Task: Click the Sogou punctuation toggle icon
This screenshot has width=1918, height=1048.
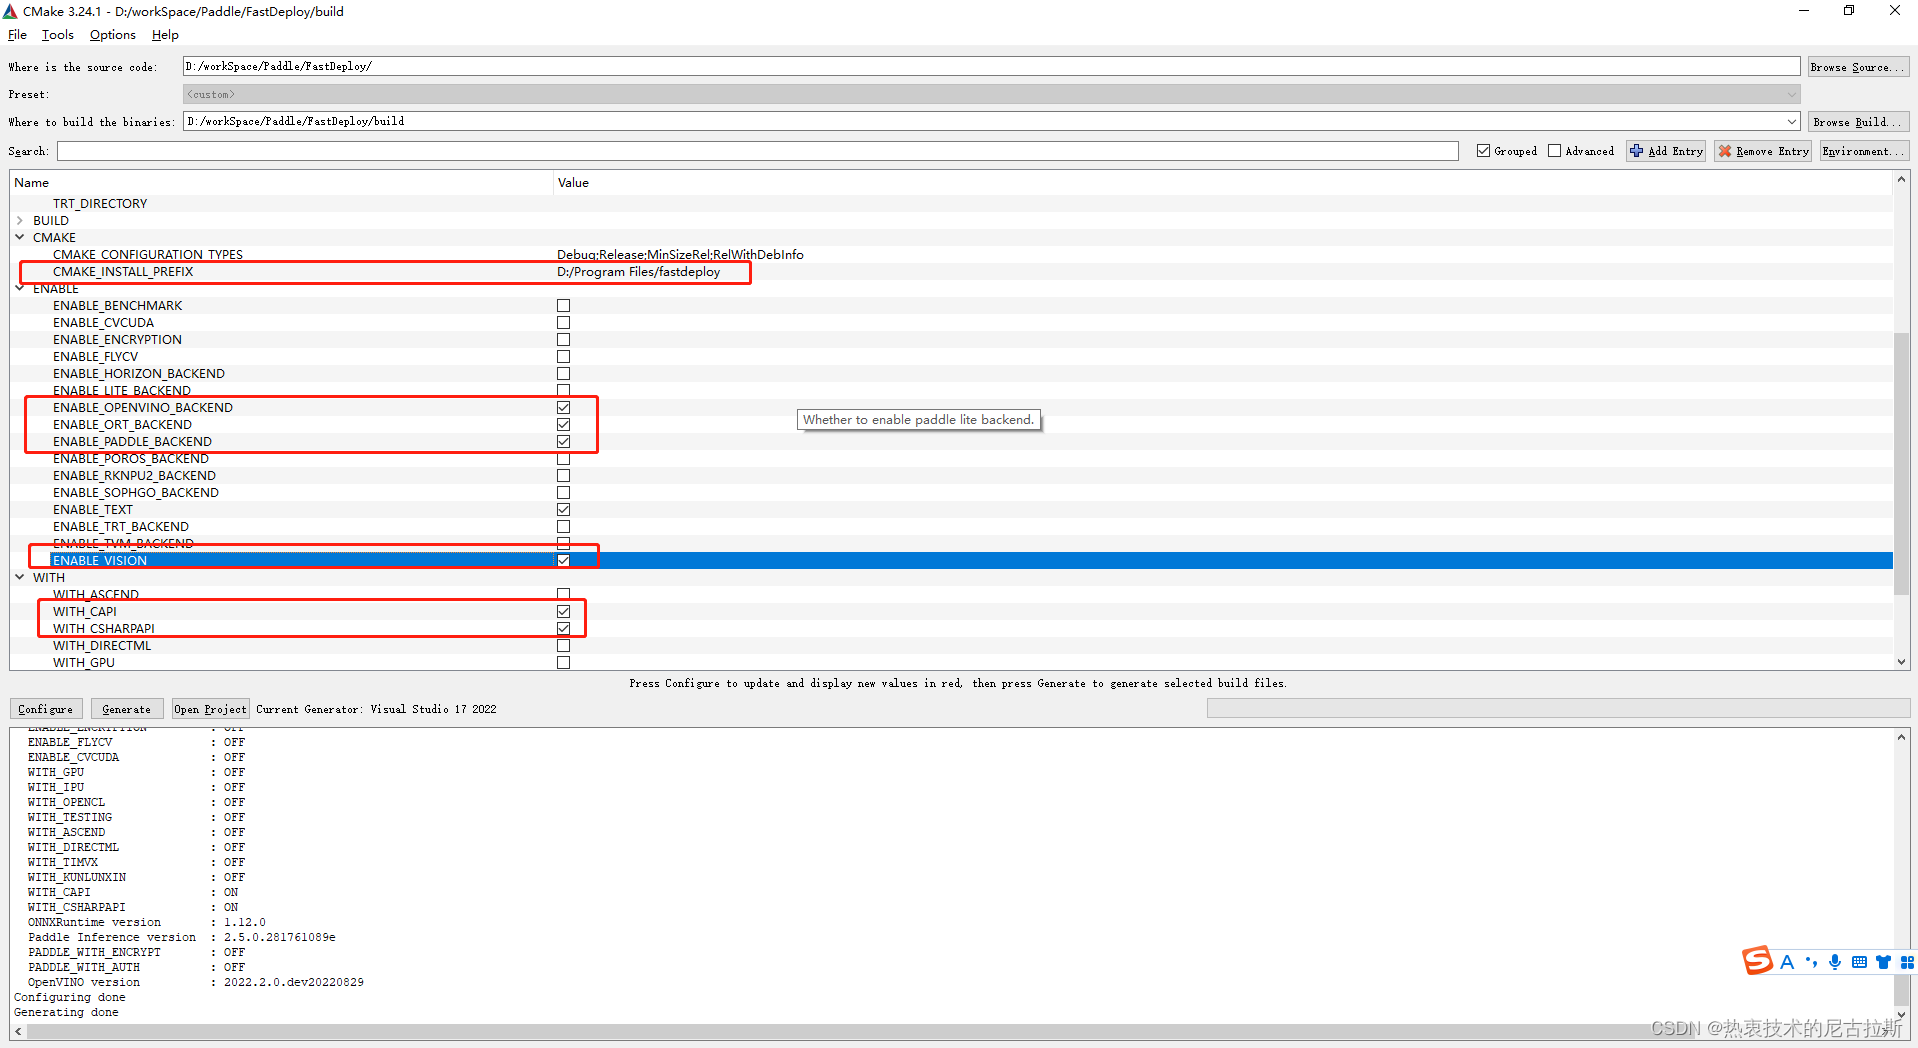Action: click(1811, 962)
